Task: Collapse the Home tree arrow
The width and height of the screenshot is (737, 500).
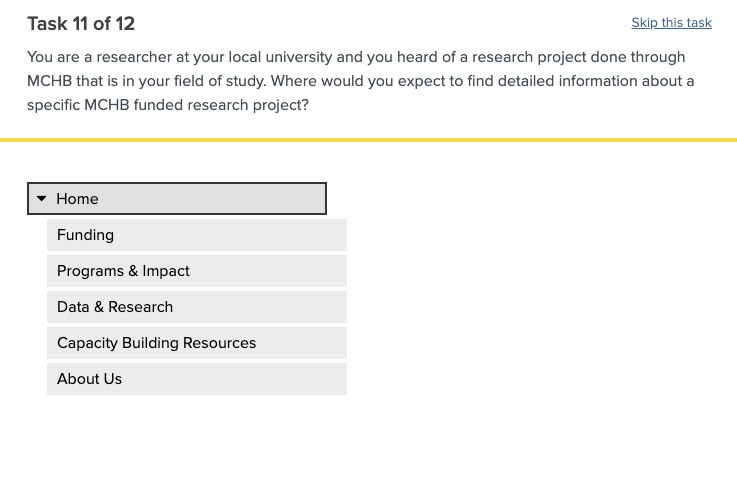Action: (42, 199)
